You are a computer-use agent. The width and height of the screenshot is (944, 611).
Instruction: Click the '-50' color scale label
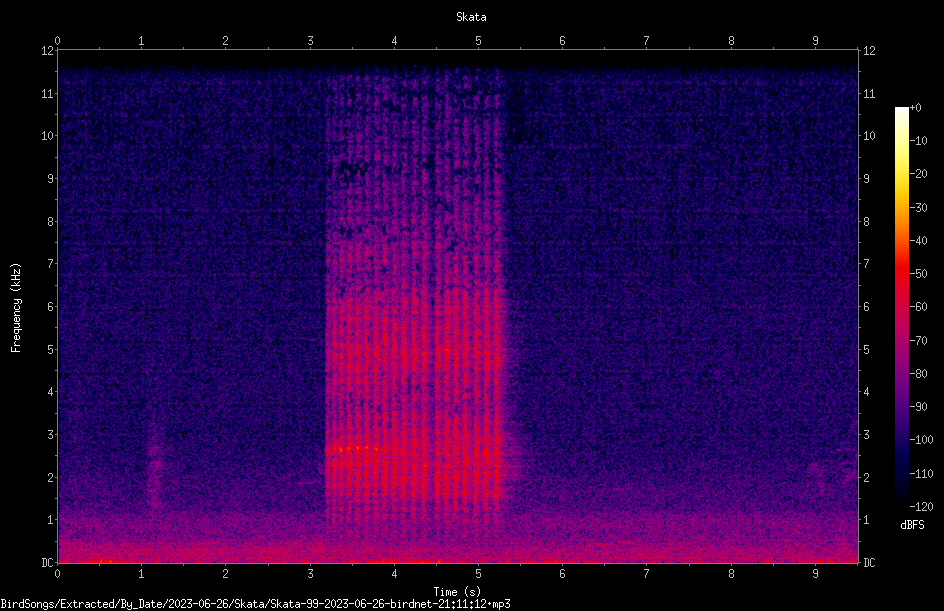918,273
